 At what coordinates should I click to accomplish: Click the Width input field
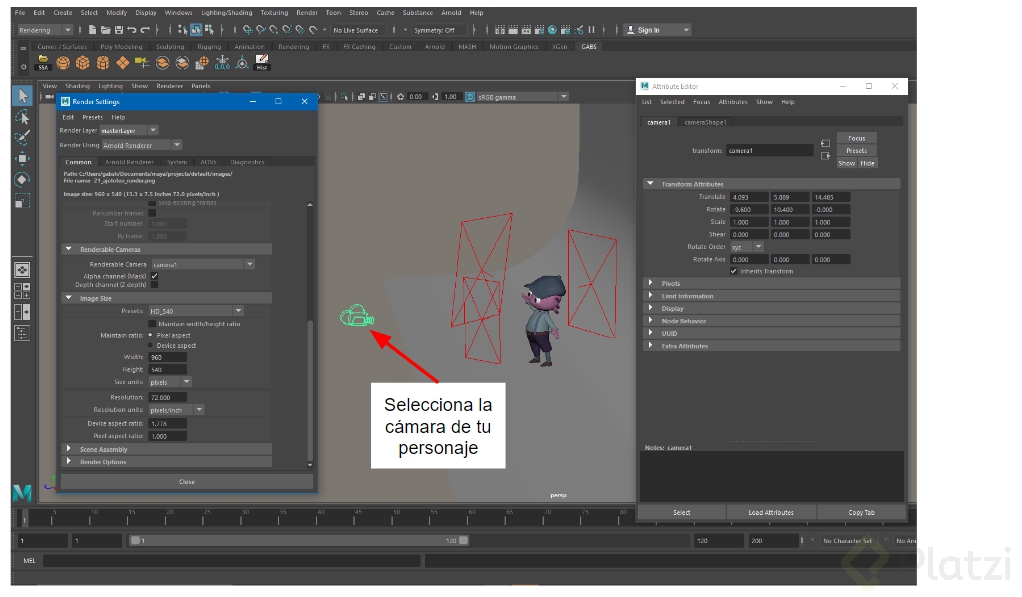(x=168, y=358)
